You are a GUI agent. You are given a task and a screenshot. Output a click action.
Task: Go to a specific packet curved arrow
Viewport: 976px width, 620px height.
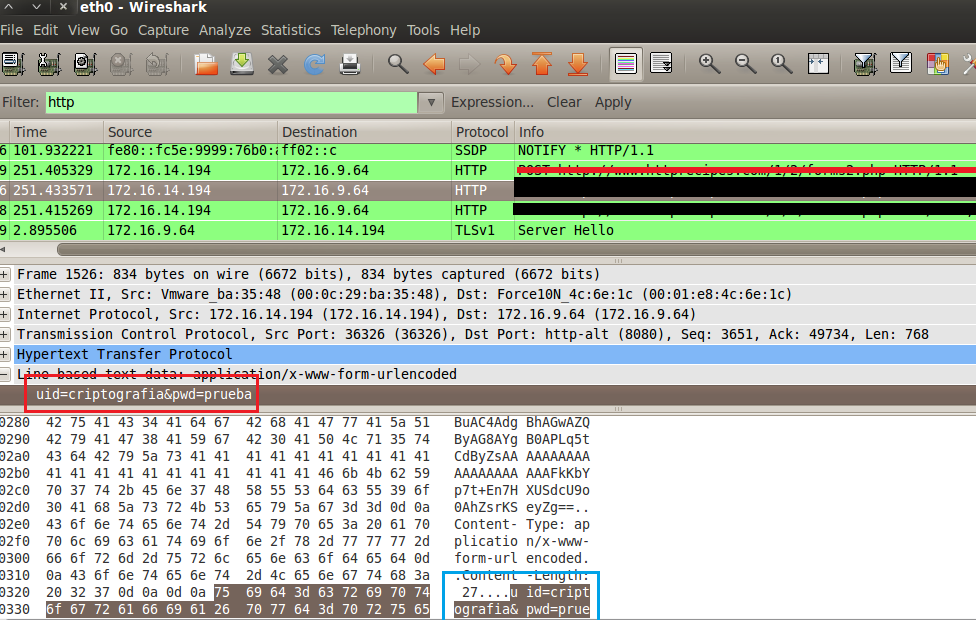coord(505,63)
